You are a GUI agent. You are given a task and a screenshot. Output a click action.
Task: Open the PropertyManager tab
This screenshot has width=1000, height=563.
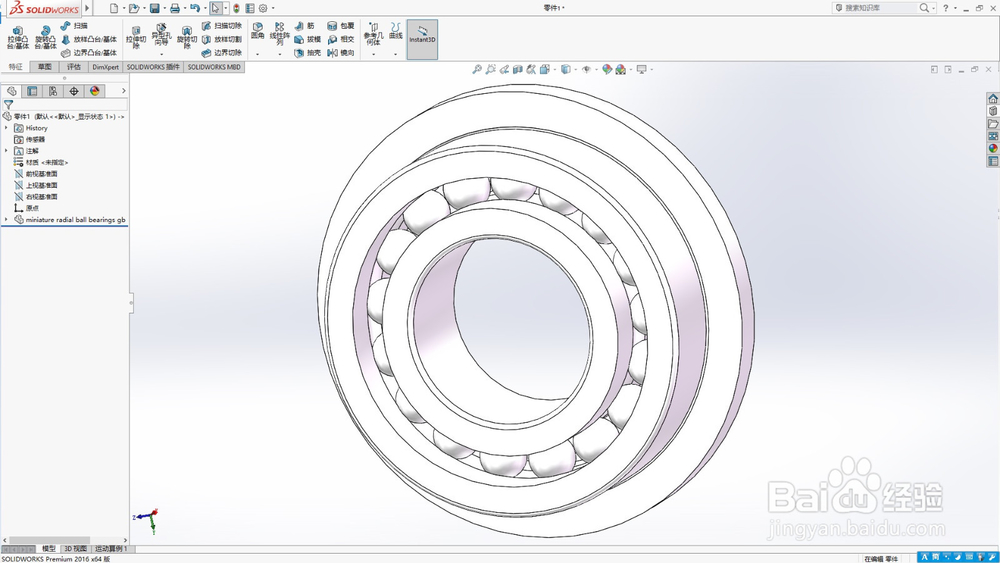click(32, 91)
